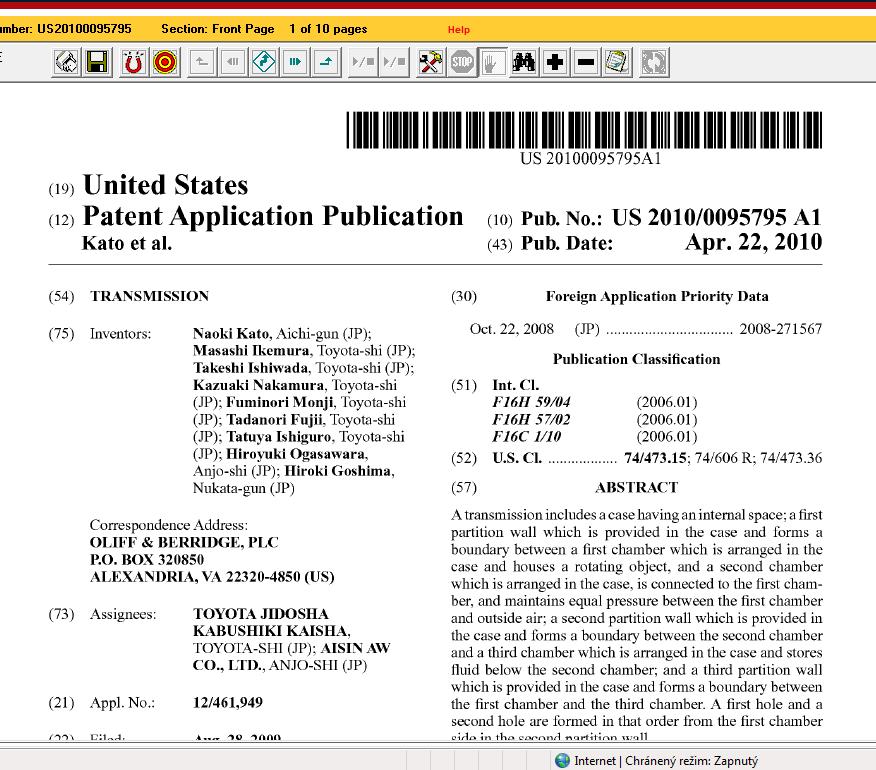Click 'Patent Application Publication' heading
The width and height of the screenshot is (876, 770).
tap(273, 217)
